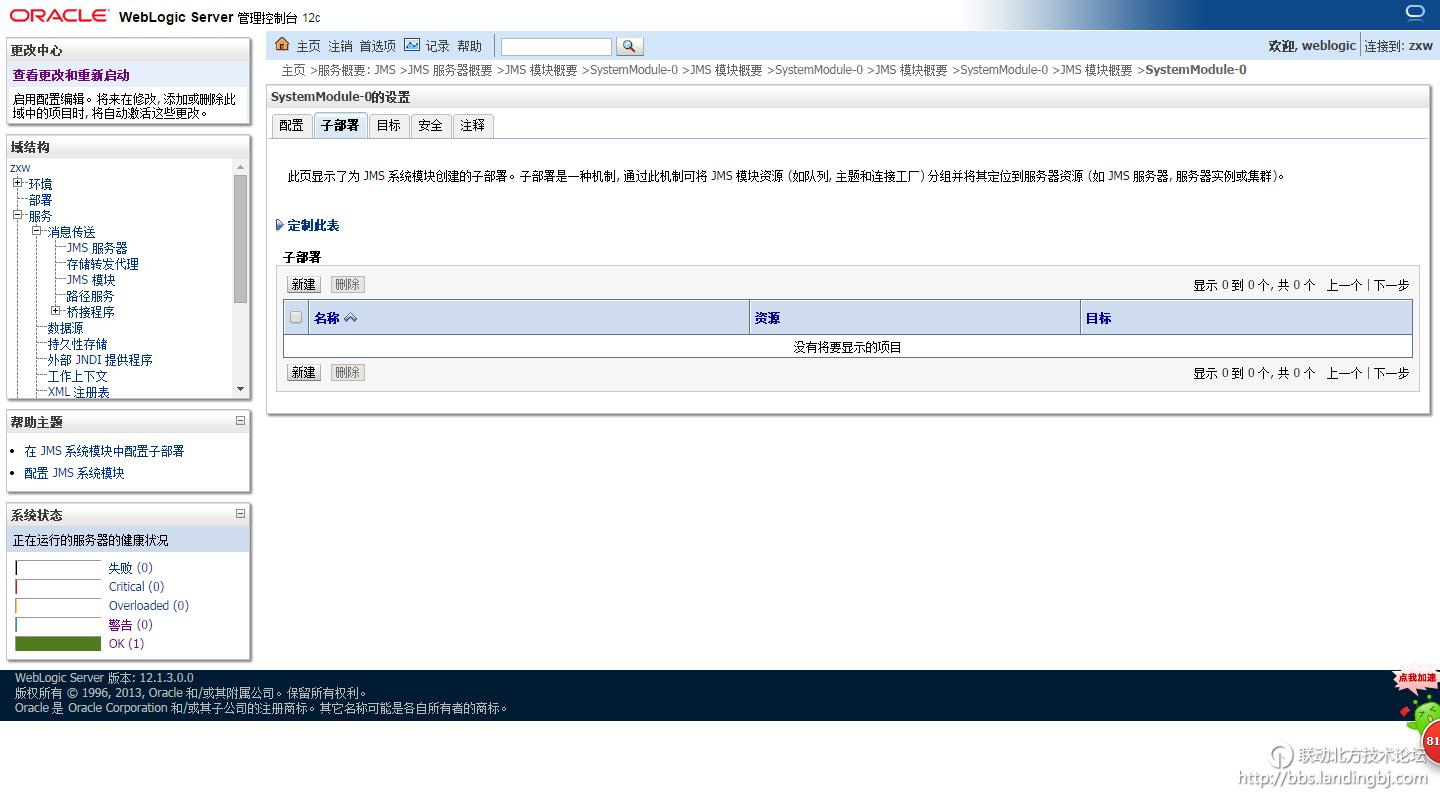Click the envelope icon next to 记录
The height and width of the screenshot is (799, 1440).
coord(412,45)
